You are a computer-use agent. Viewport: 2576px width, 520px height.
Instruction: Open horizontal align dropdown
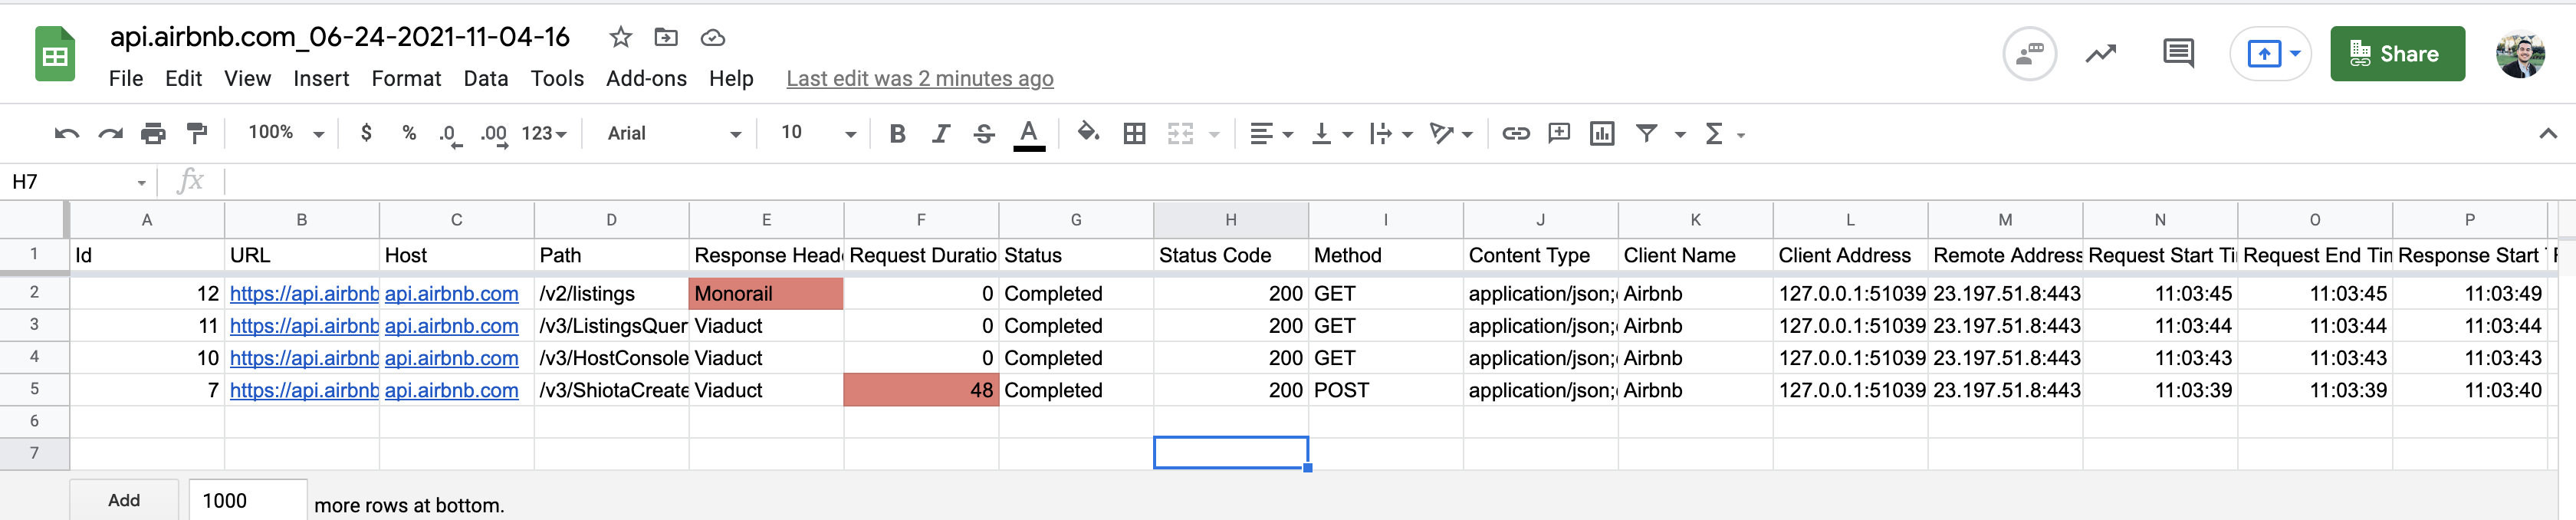(x=1271, y=133)
